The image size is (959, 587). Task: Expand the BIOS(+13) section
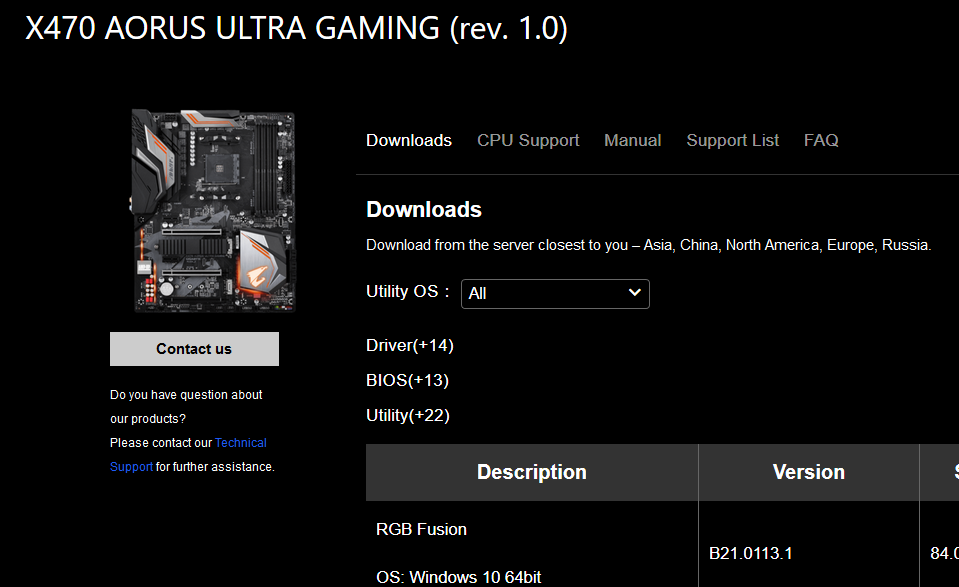(407, 380)
